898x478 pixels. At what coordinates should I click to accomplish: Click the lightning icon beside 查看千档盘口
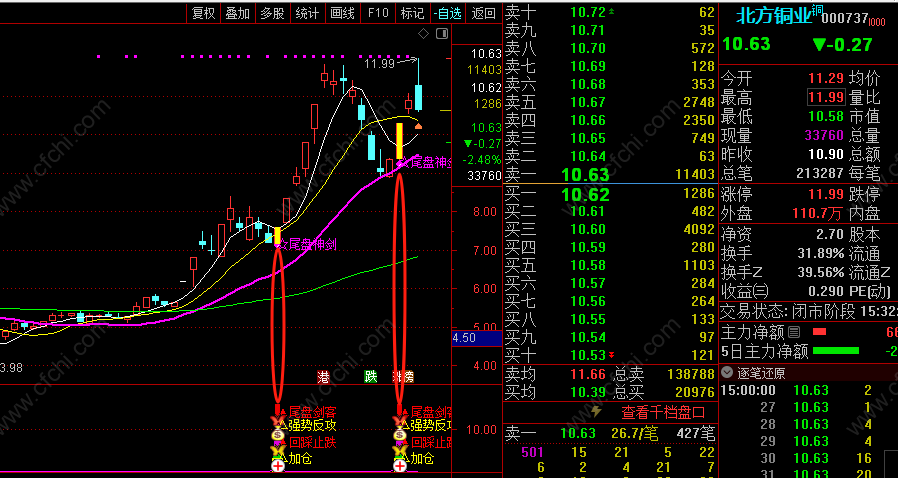point(598,411)
